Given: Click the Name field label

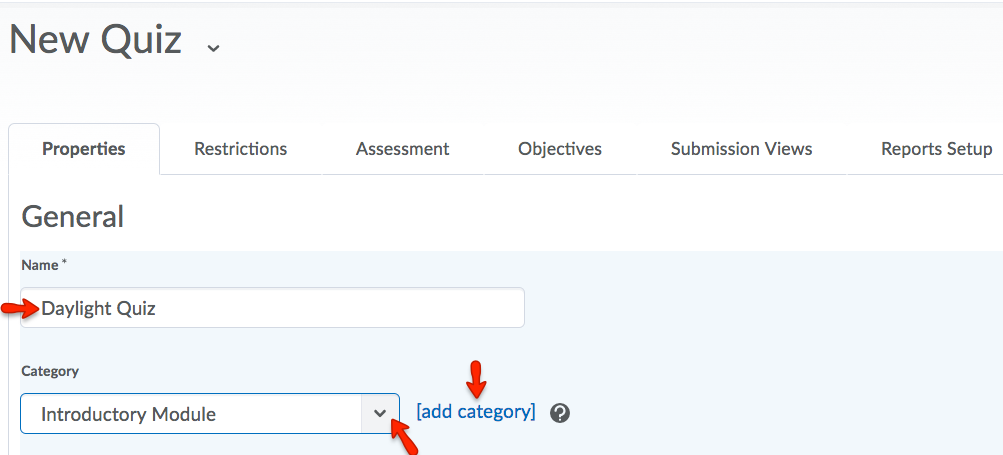Looking at the screenshot, I should 40,265.
